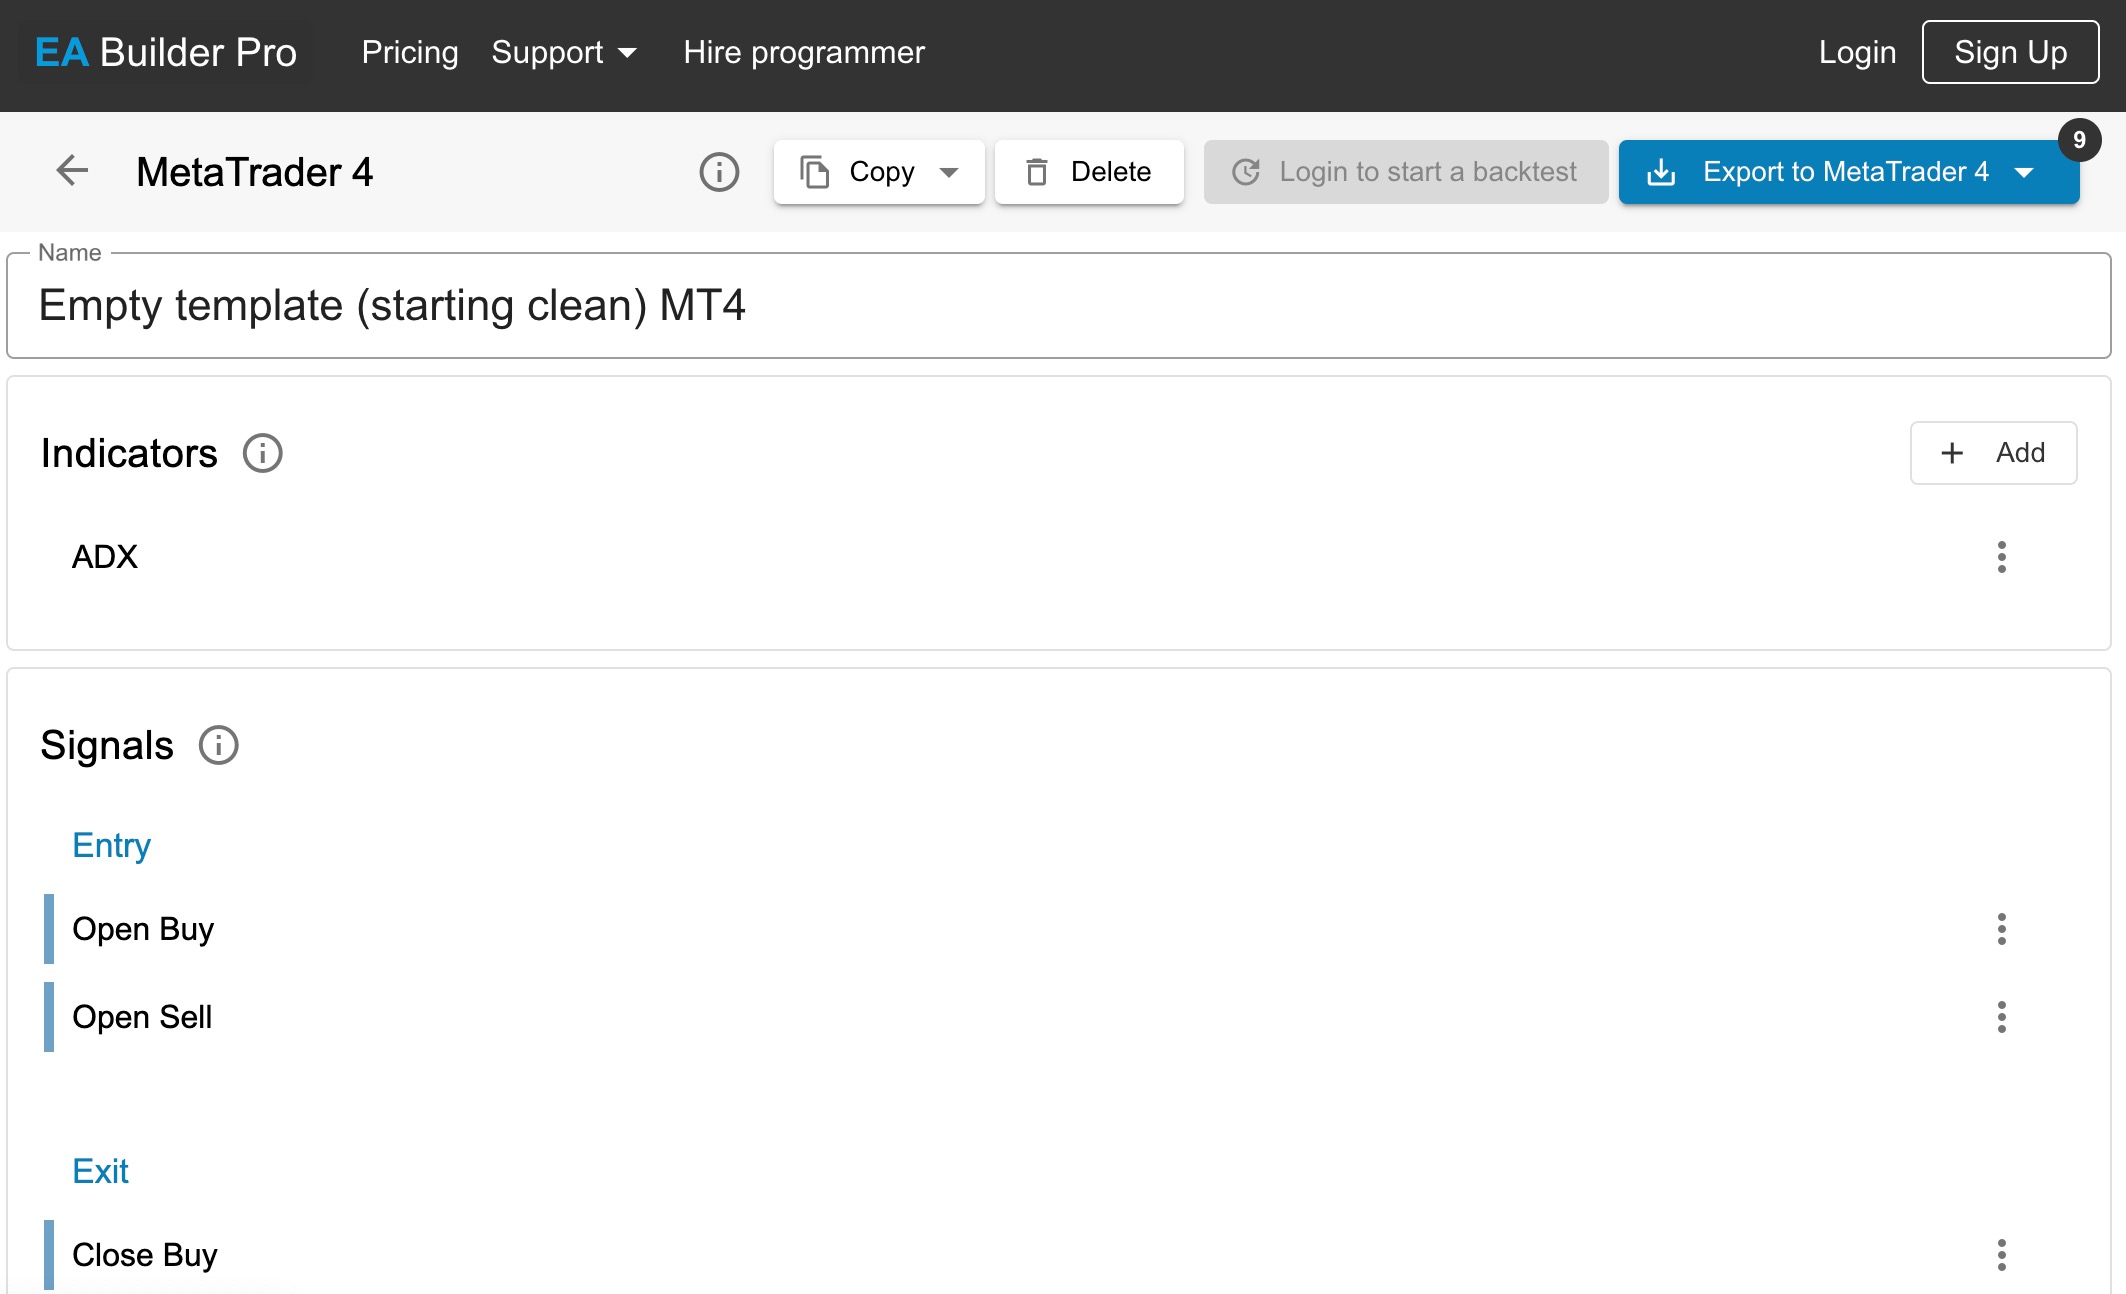This screenshot has width=2126, height=1294.
Task: Go back using the left arrow icon
Action: pyautogui.click(x=72, y=171)
